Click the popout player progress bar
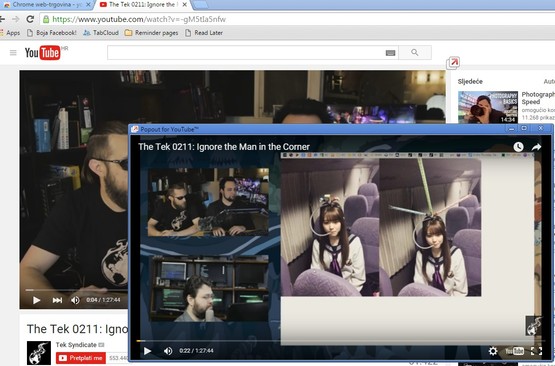This screenshot has width=555, height=366. coord(341,341)
